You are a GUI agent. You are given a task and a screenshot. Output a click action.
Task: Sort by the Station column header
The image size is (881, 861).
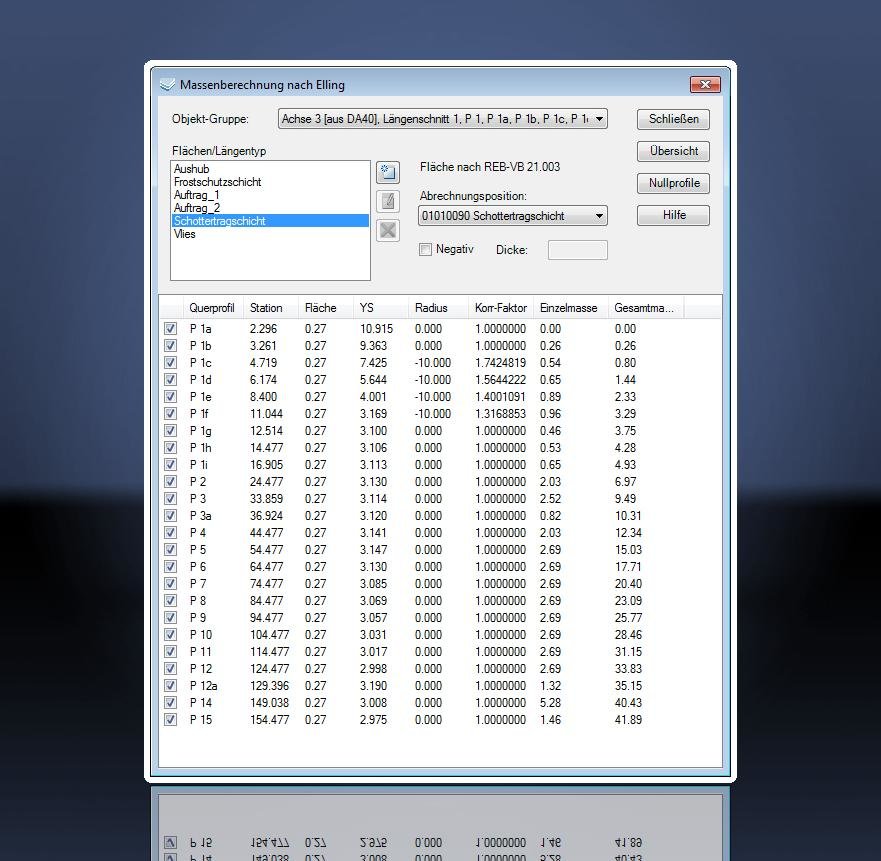[x=271, y=308]
